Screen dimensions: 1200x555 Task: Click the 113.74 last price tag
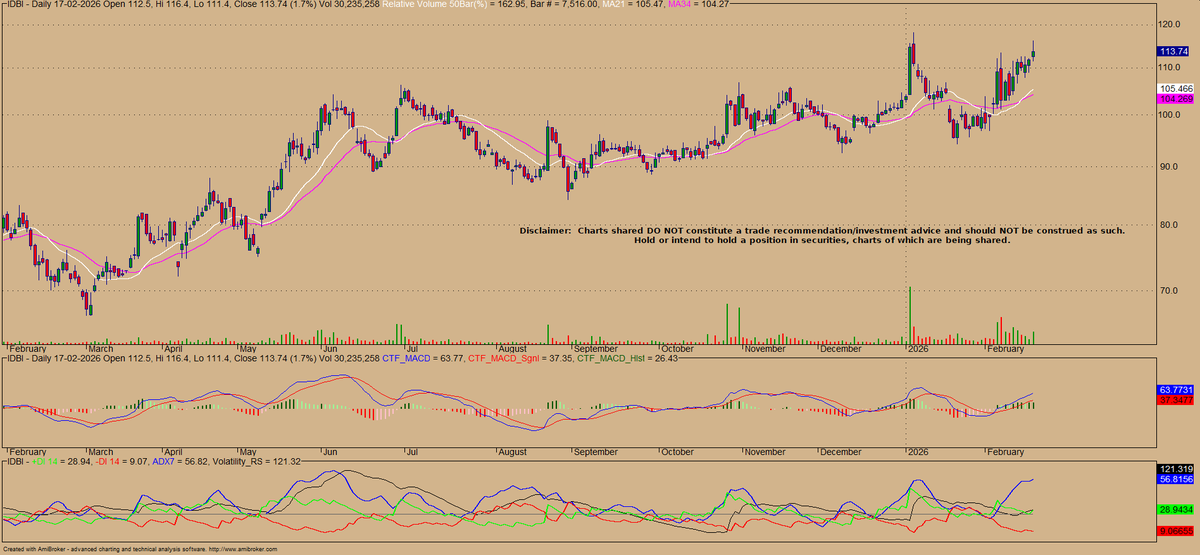point(1172,51)
